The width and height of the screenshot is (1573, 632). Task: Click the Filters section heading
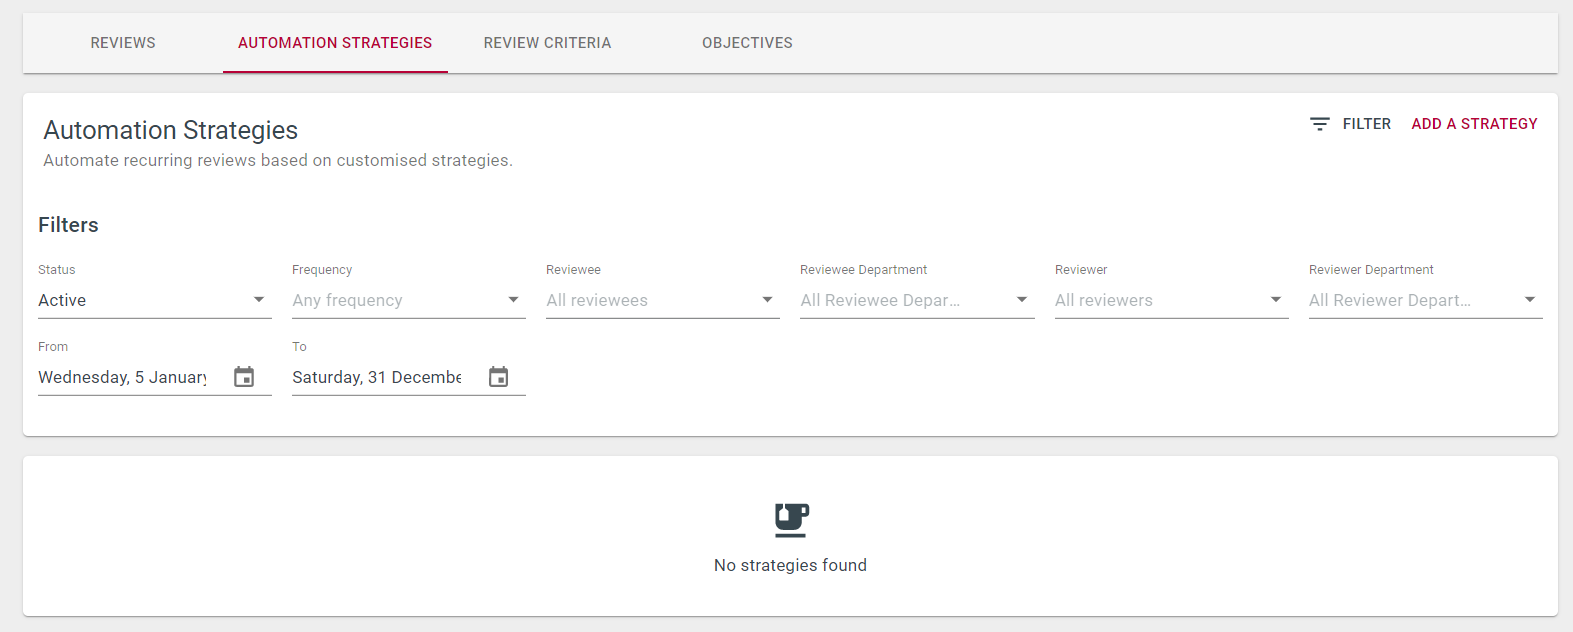[68, 225]
